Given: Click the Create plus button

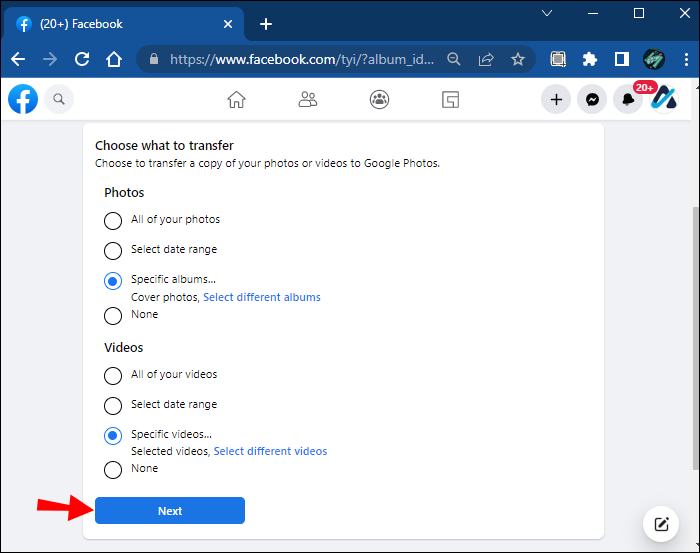Looking at the screenshot, I should pos(556,99).
